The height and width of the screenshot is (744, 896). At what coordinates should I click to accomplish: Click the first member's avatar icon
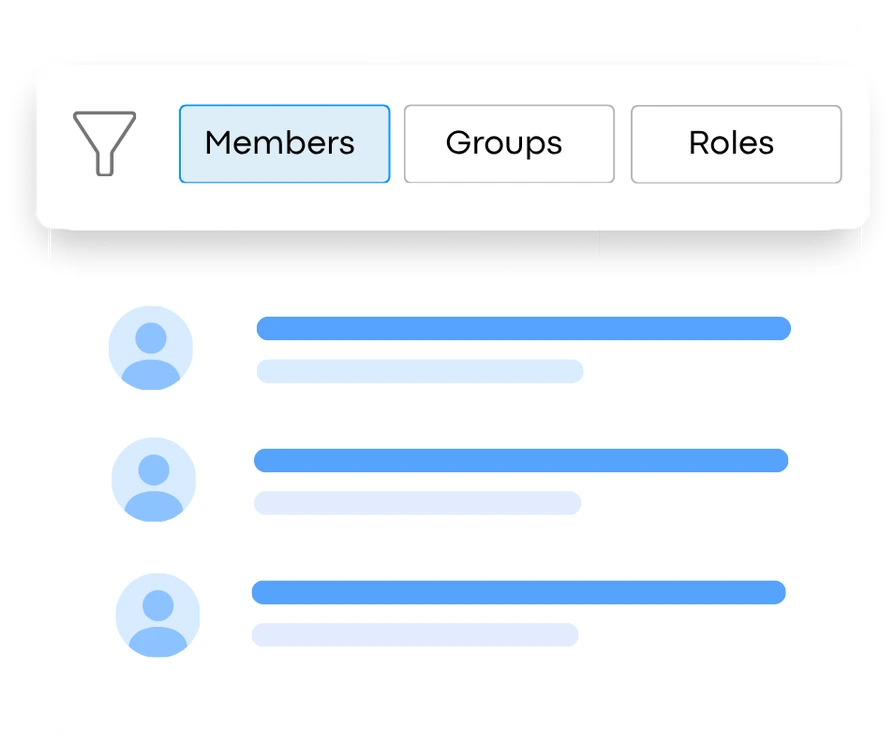(151, 348)
